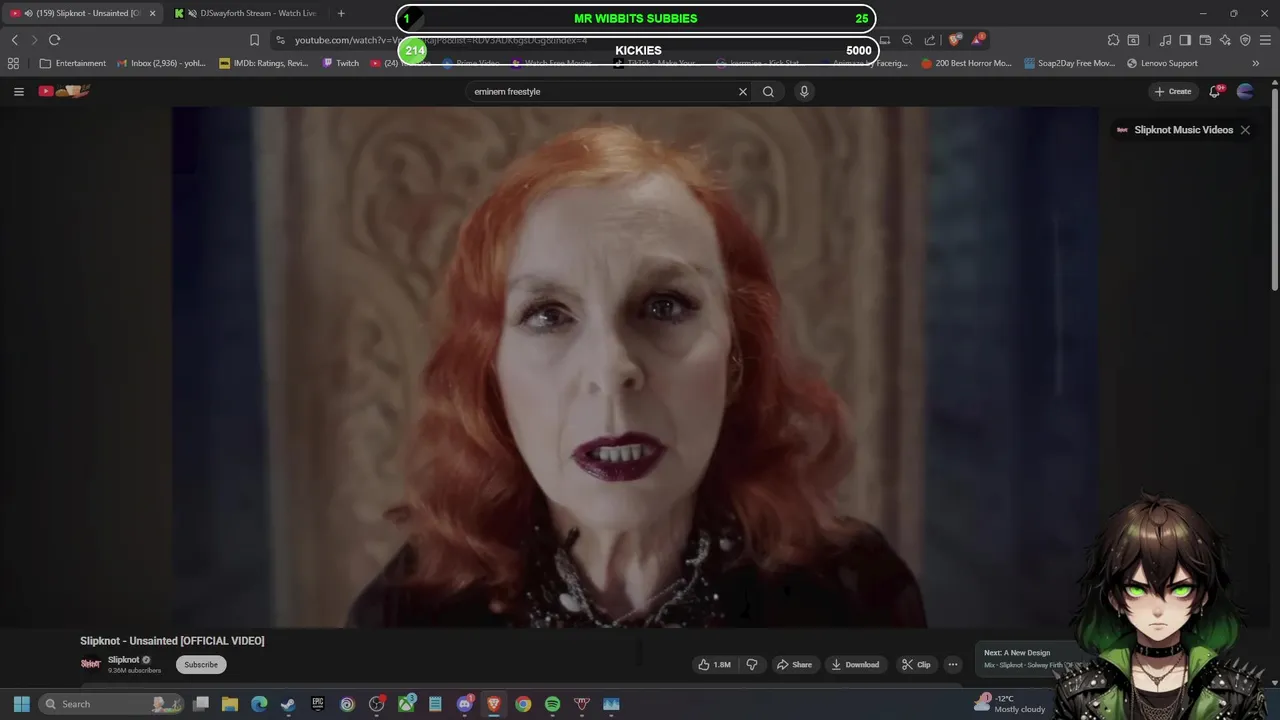
Task: Click the Windows taskbar Search box
Action: pos(110,704)
